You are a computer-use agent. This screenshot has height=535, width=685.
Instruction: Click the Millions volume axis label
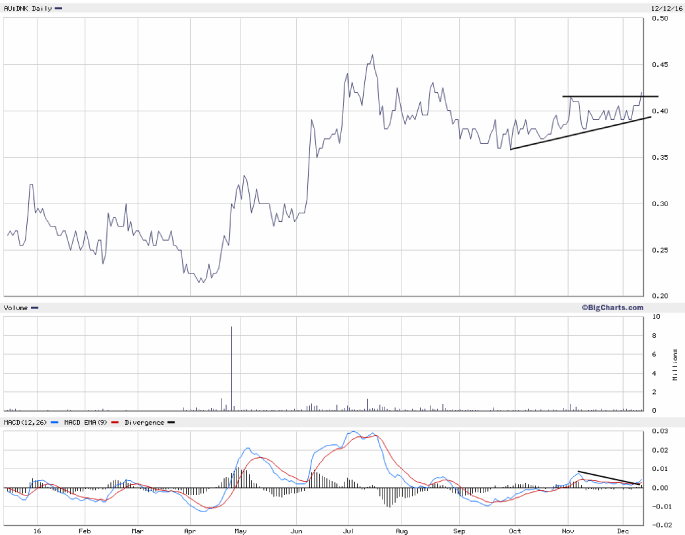click(674, 364)
